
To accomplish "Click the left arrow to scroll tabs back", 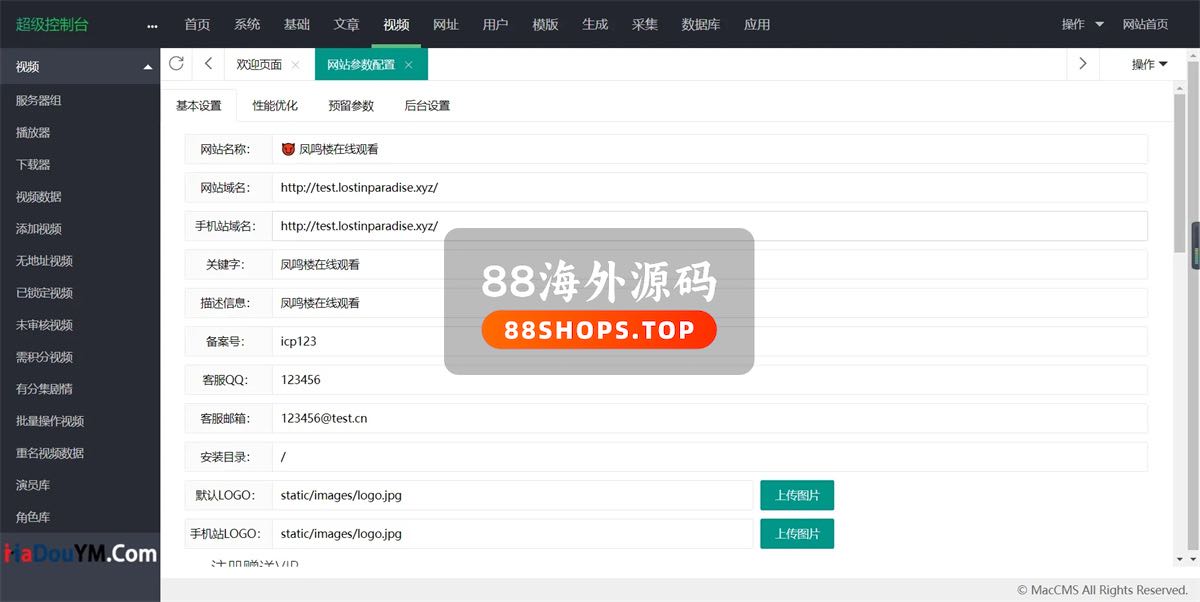I will [x=208, y=64].
